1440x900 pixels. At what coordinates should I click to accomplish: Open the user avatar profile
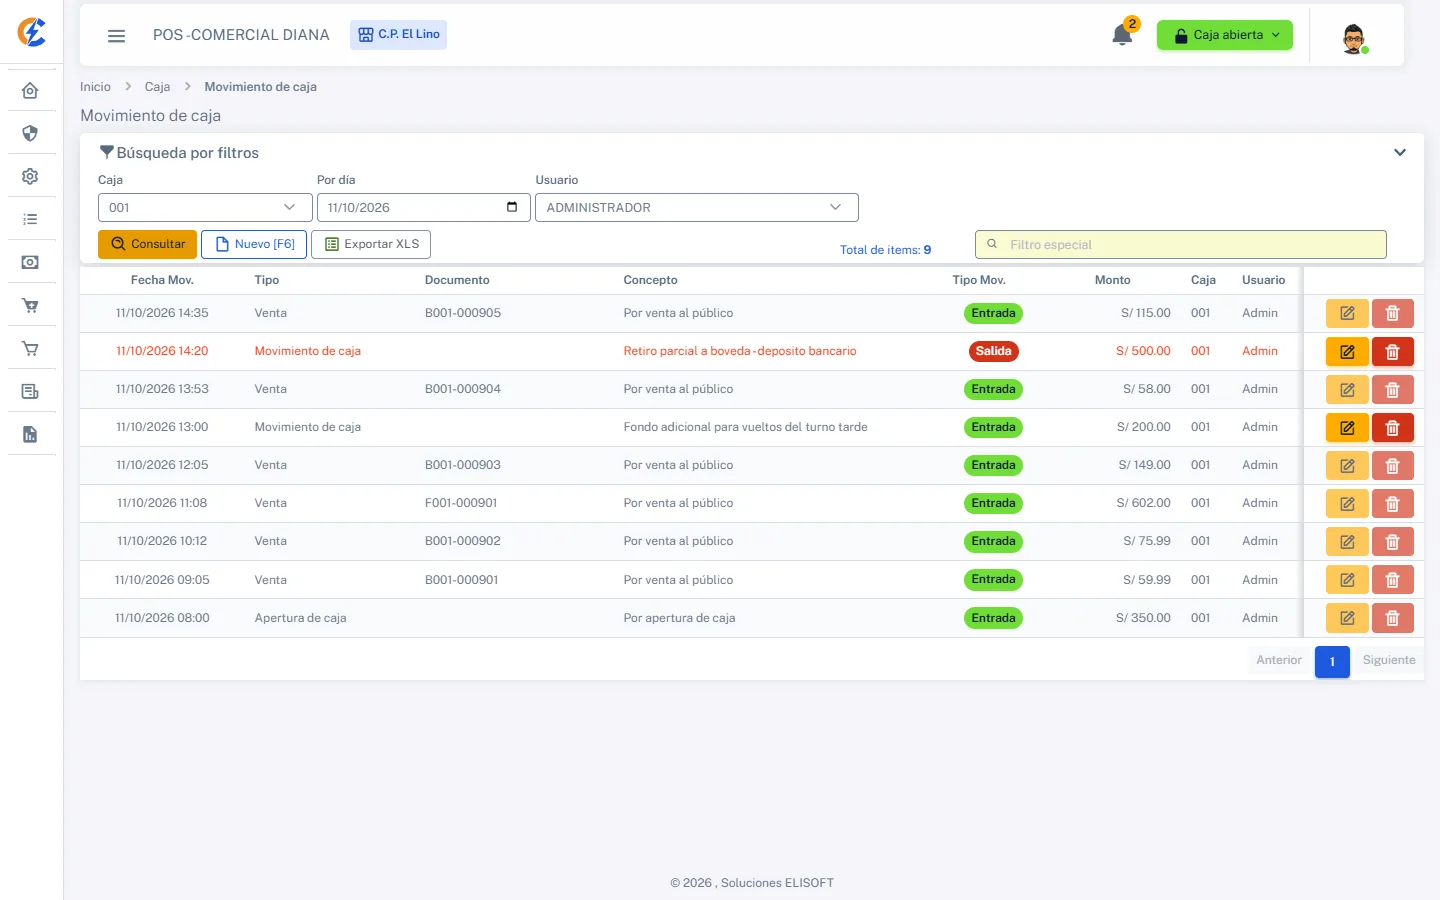[1354, 38]
